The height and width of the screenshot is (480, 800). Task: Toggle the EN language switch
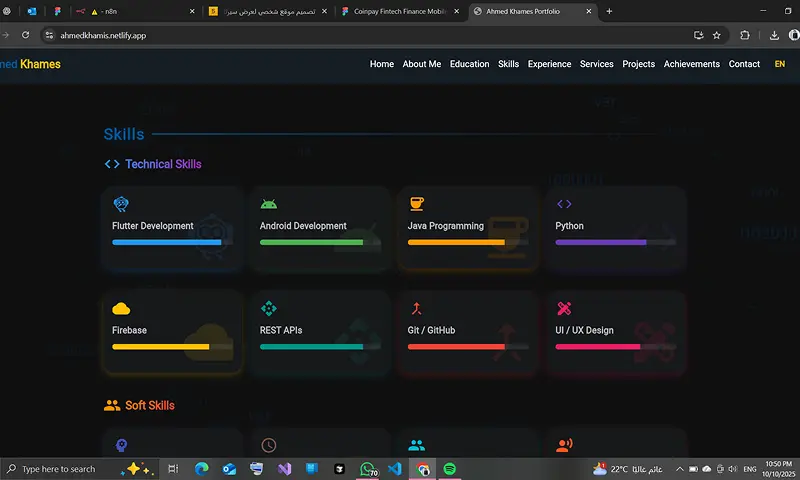780,64
